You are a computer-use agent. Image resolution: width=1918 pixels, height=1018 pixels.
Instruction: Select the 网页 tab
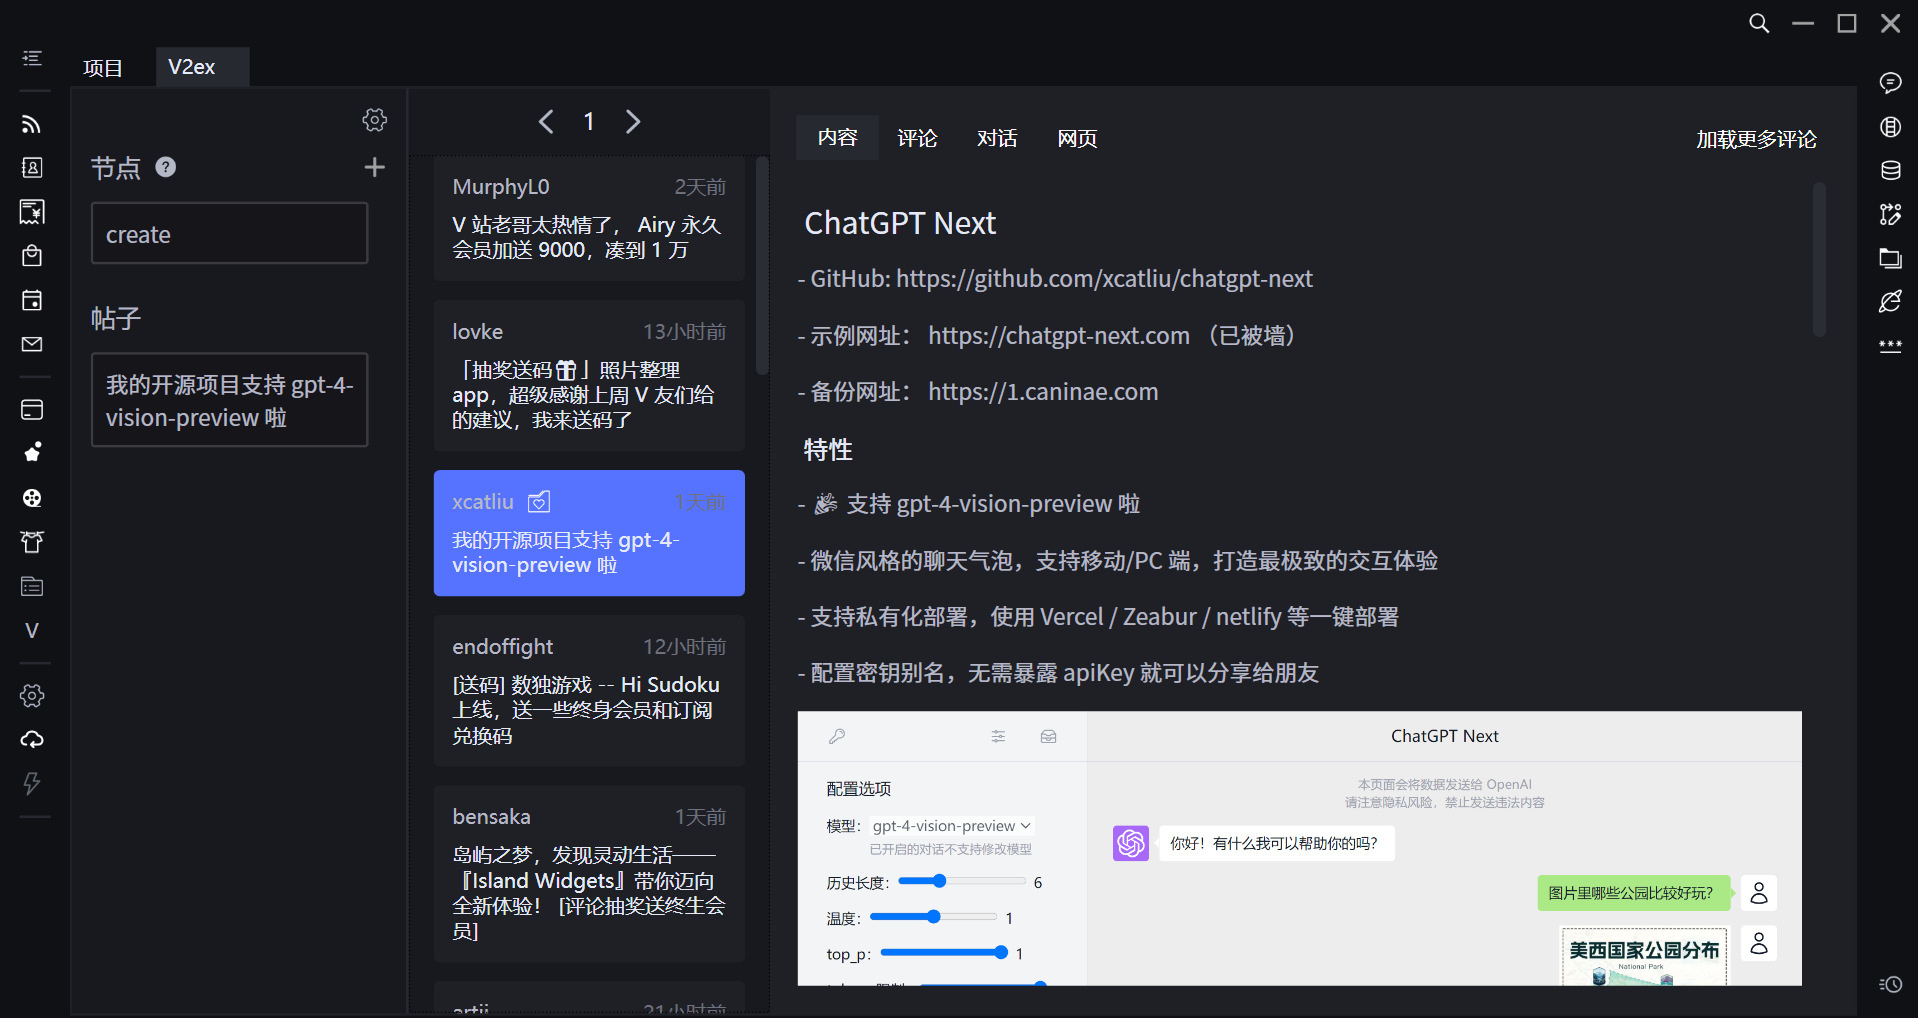(x=1077, y=138)
